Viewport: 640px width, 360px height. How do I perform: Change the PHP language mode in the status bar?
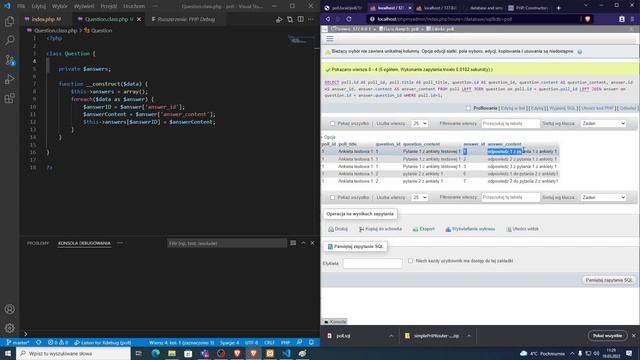click(285, 342)
